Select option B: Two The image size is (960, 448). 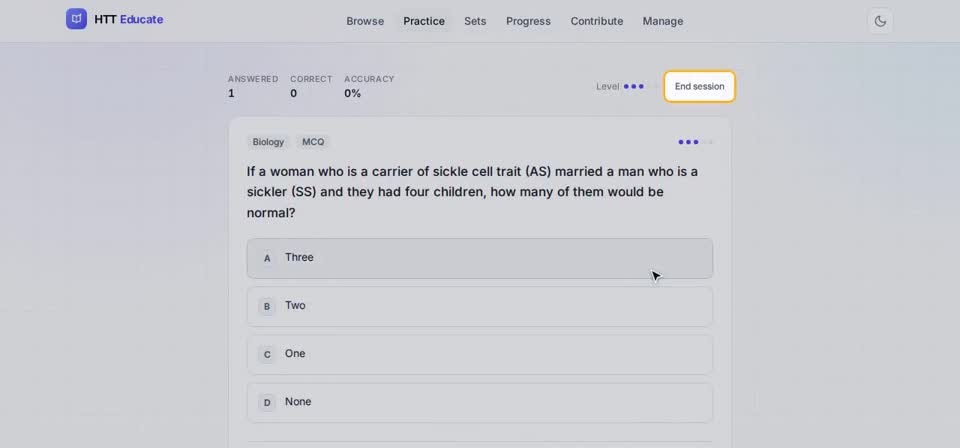pos(479,306)
